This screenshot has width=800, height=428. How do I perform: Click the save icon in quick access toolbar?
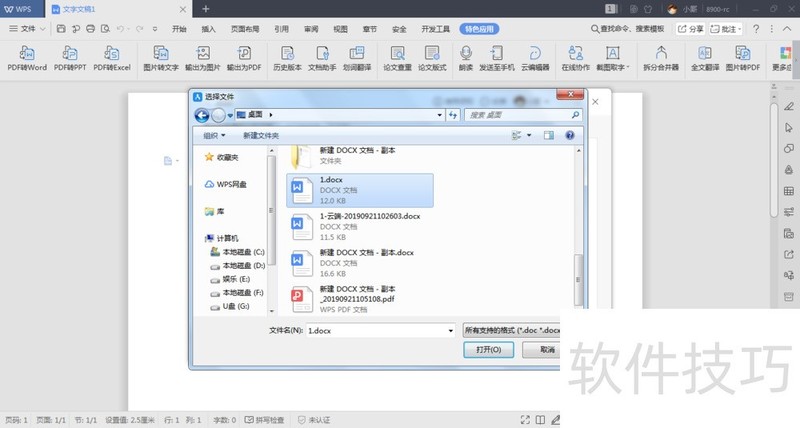(61, 29)
